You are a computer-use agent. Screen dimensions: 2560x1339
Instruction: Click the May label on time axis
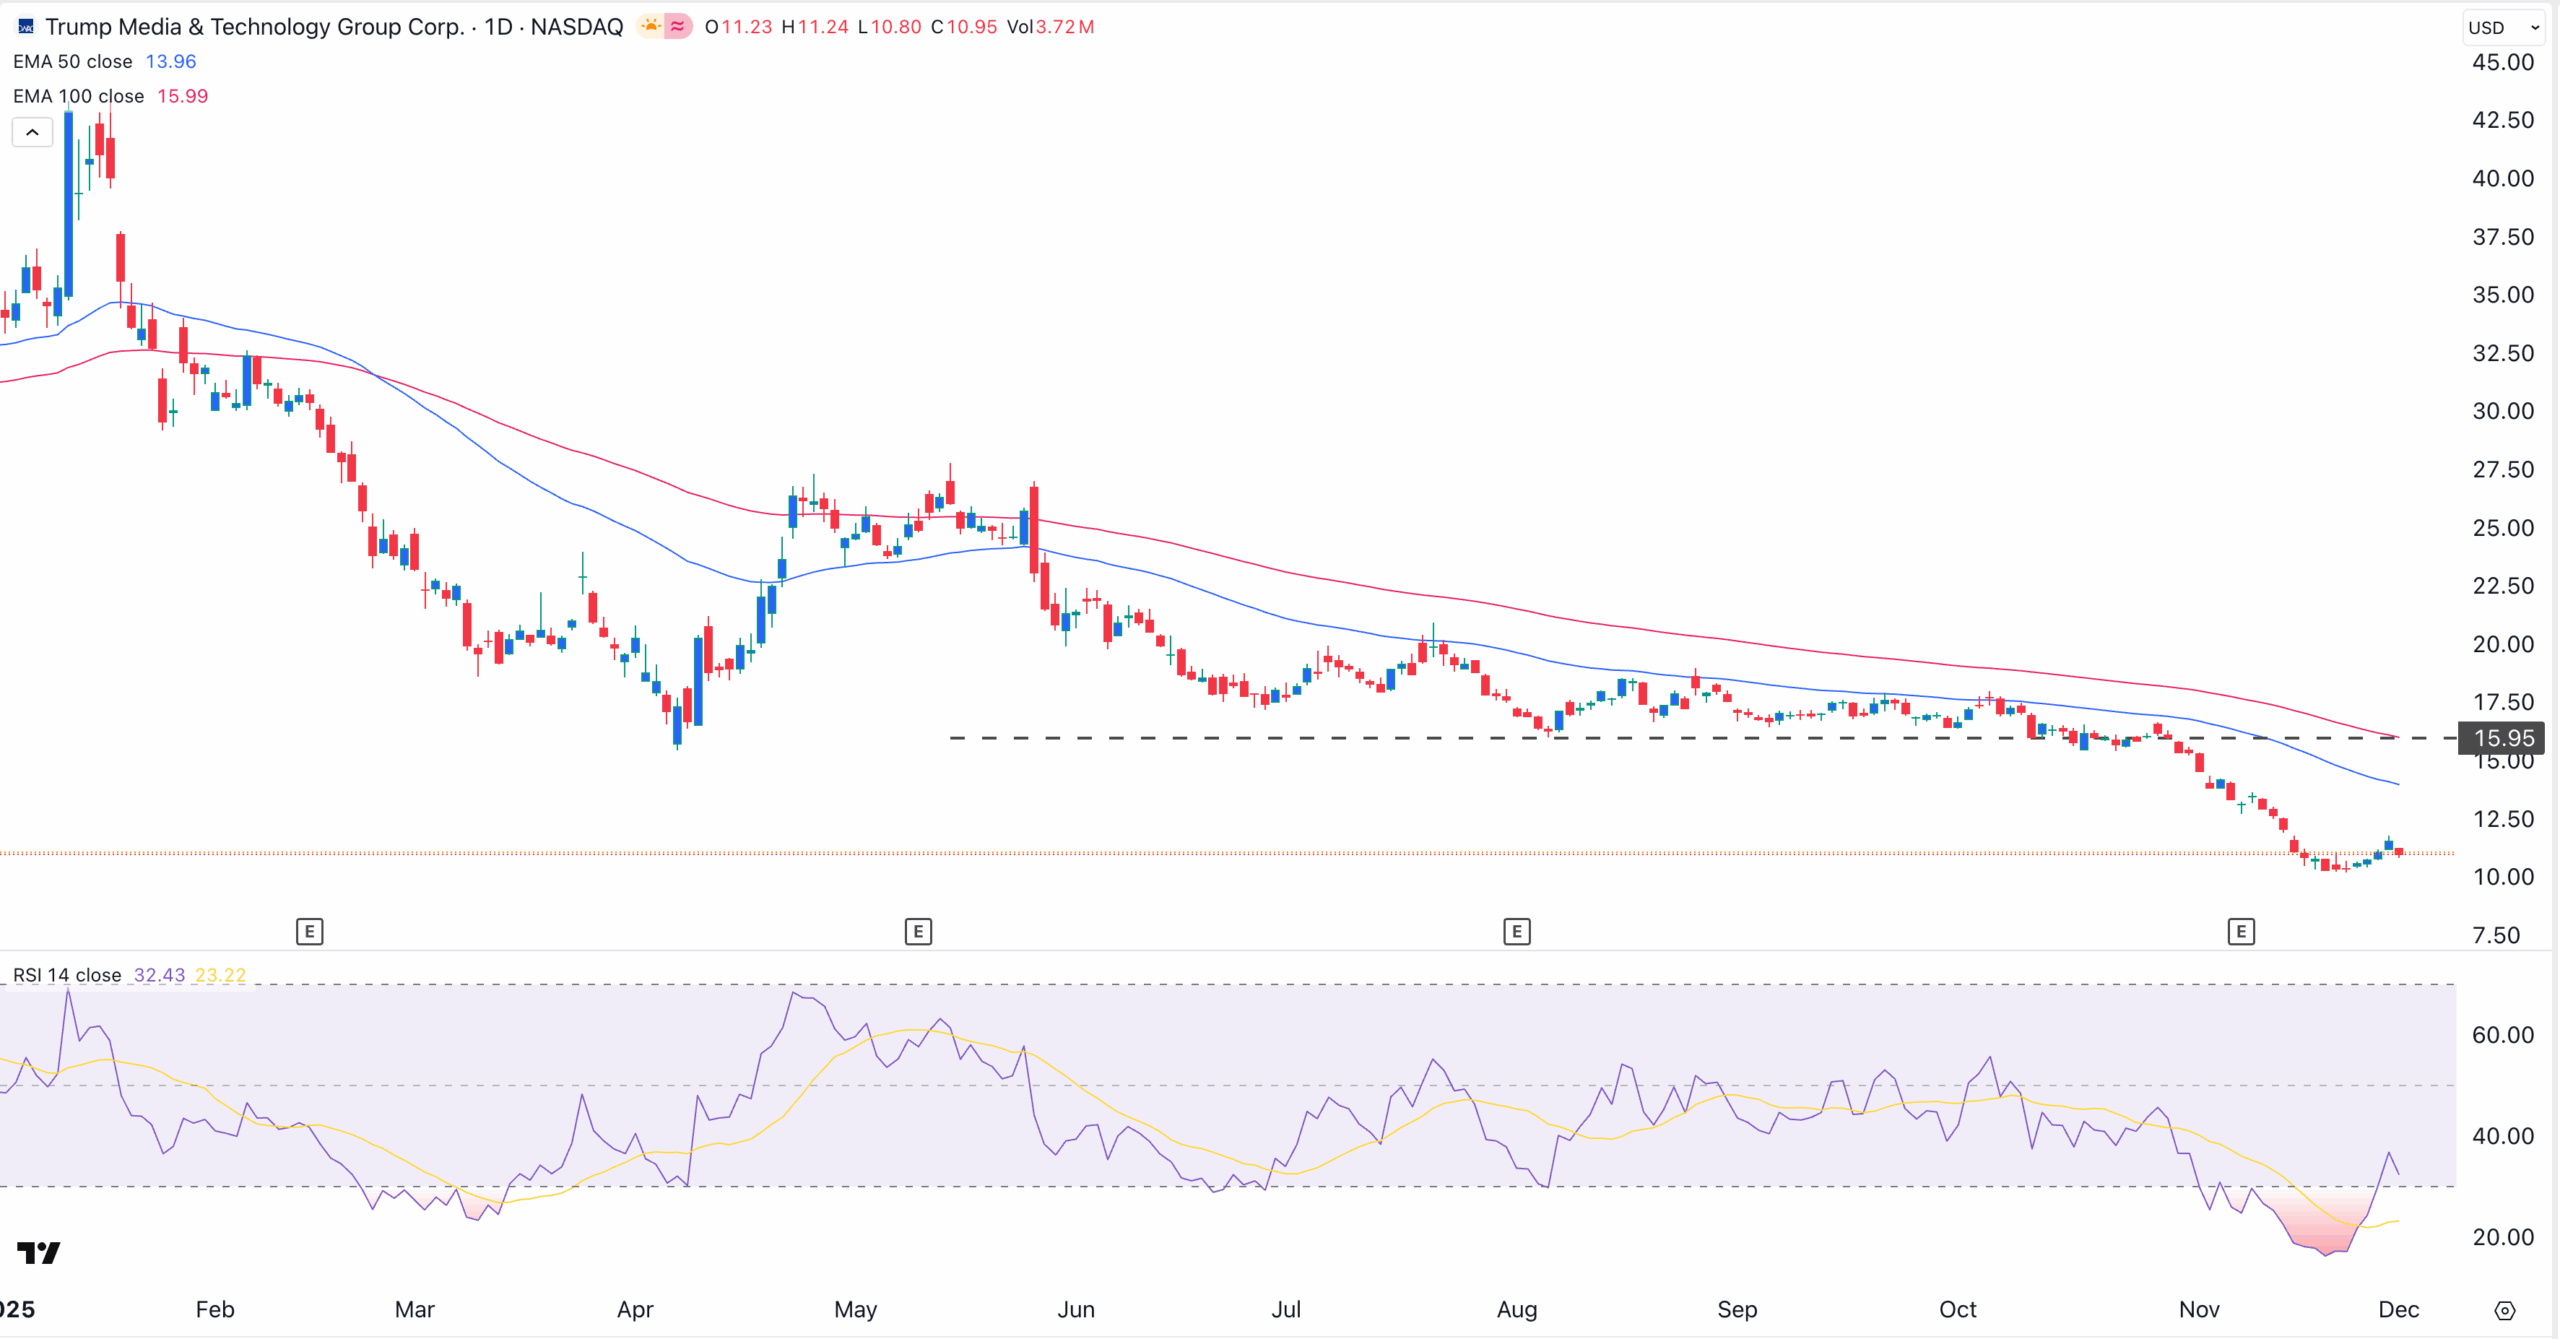click(x=856, y=1310)
